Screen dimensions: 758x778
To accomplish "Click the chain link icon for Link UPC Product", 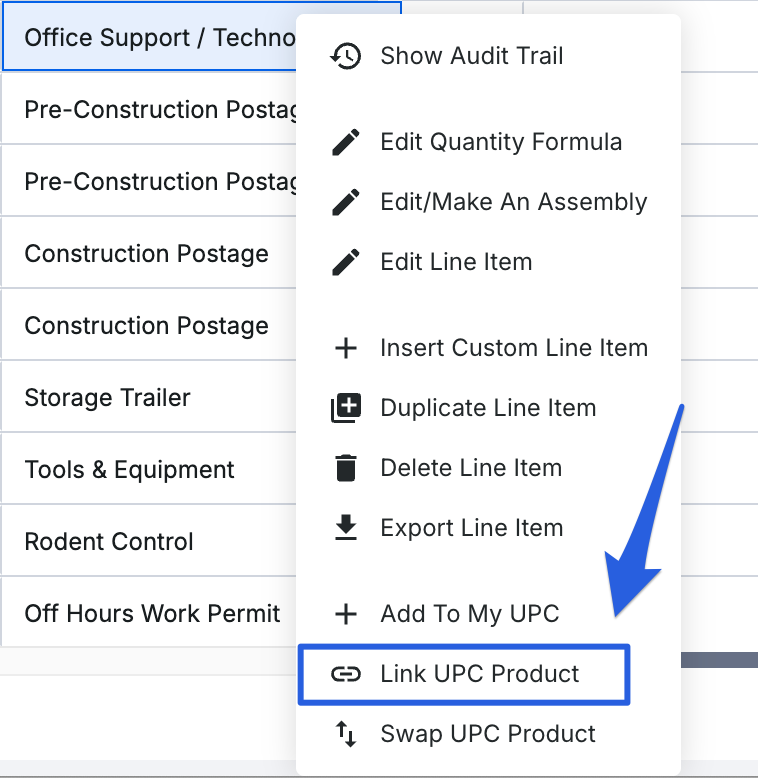I will (345, 674).
